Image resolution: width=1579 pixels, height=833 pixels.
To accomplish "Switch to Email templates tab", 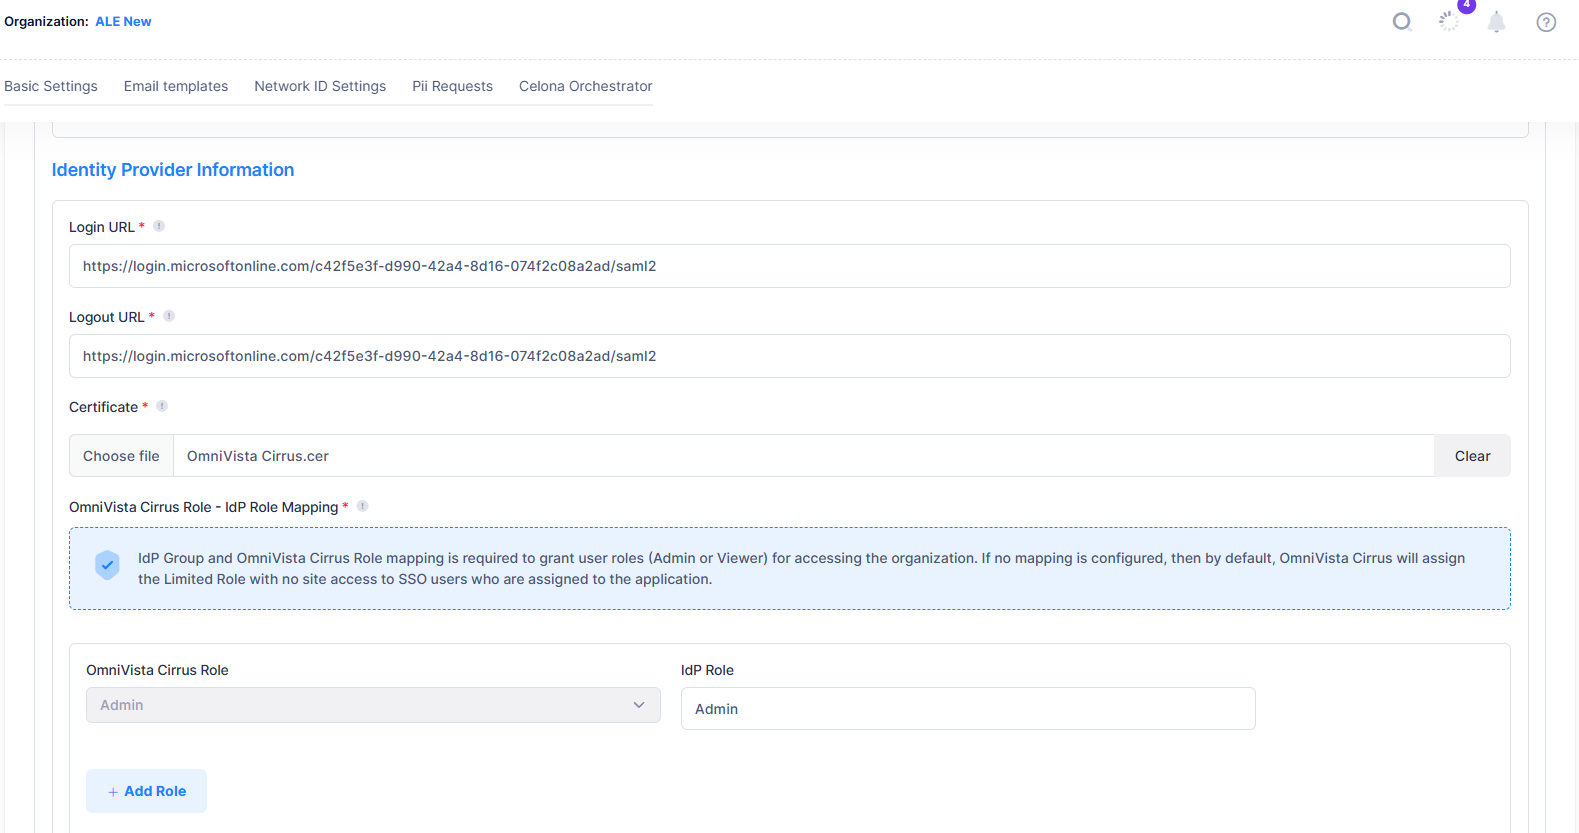I will pyautogui.click(x=176, y=86).
